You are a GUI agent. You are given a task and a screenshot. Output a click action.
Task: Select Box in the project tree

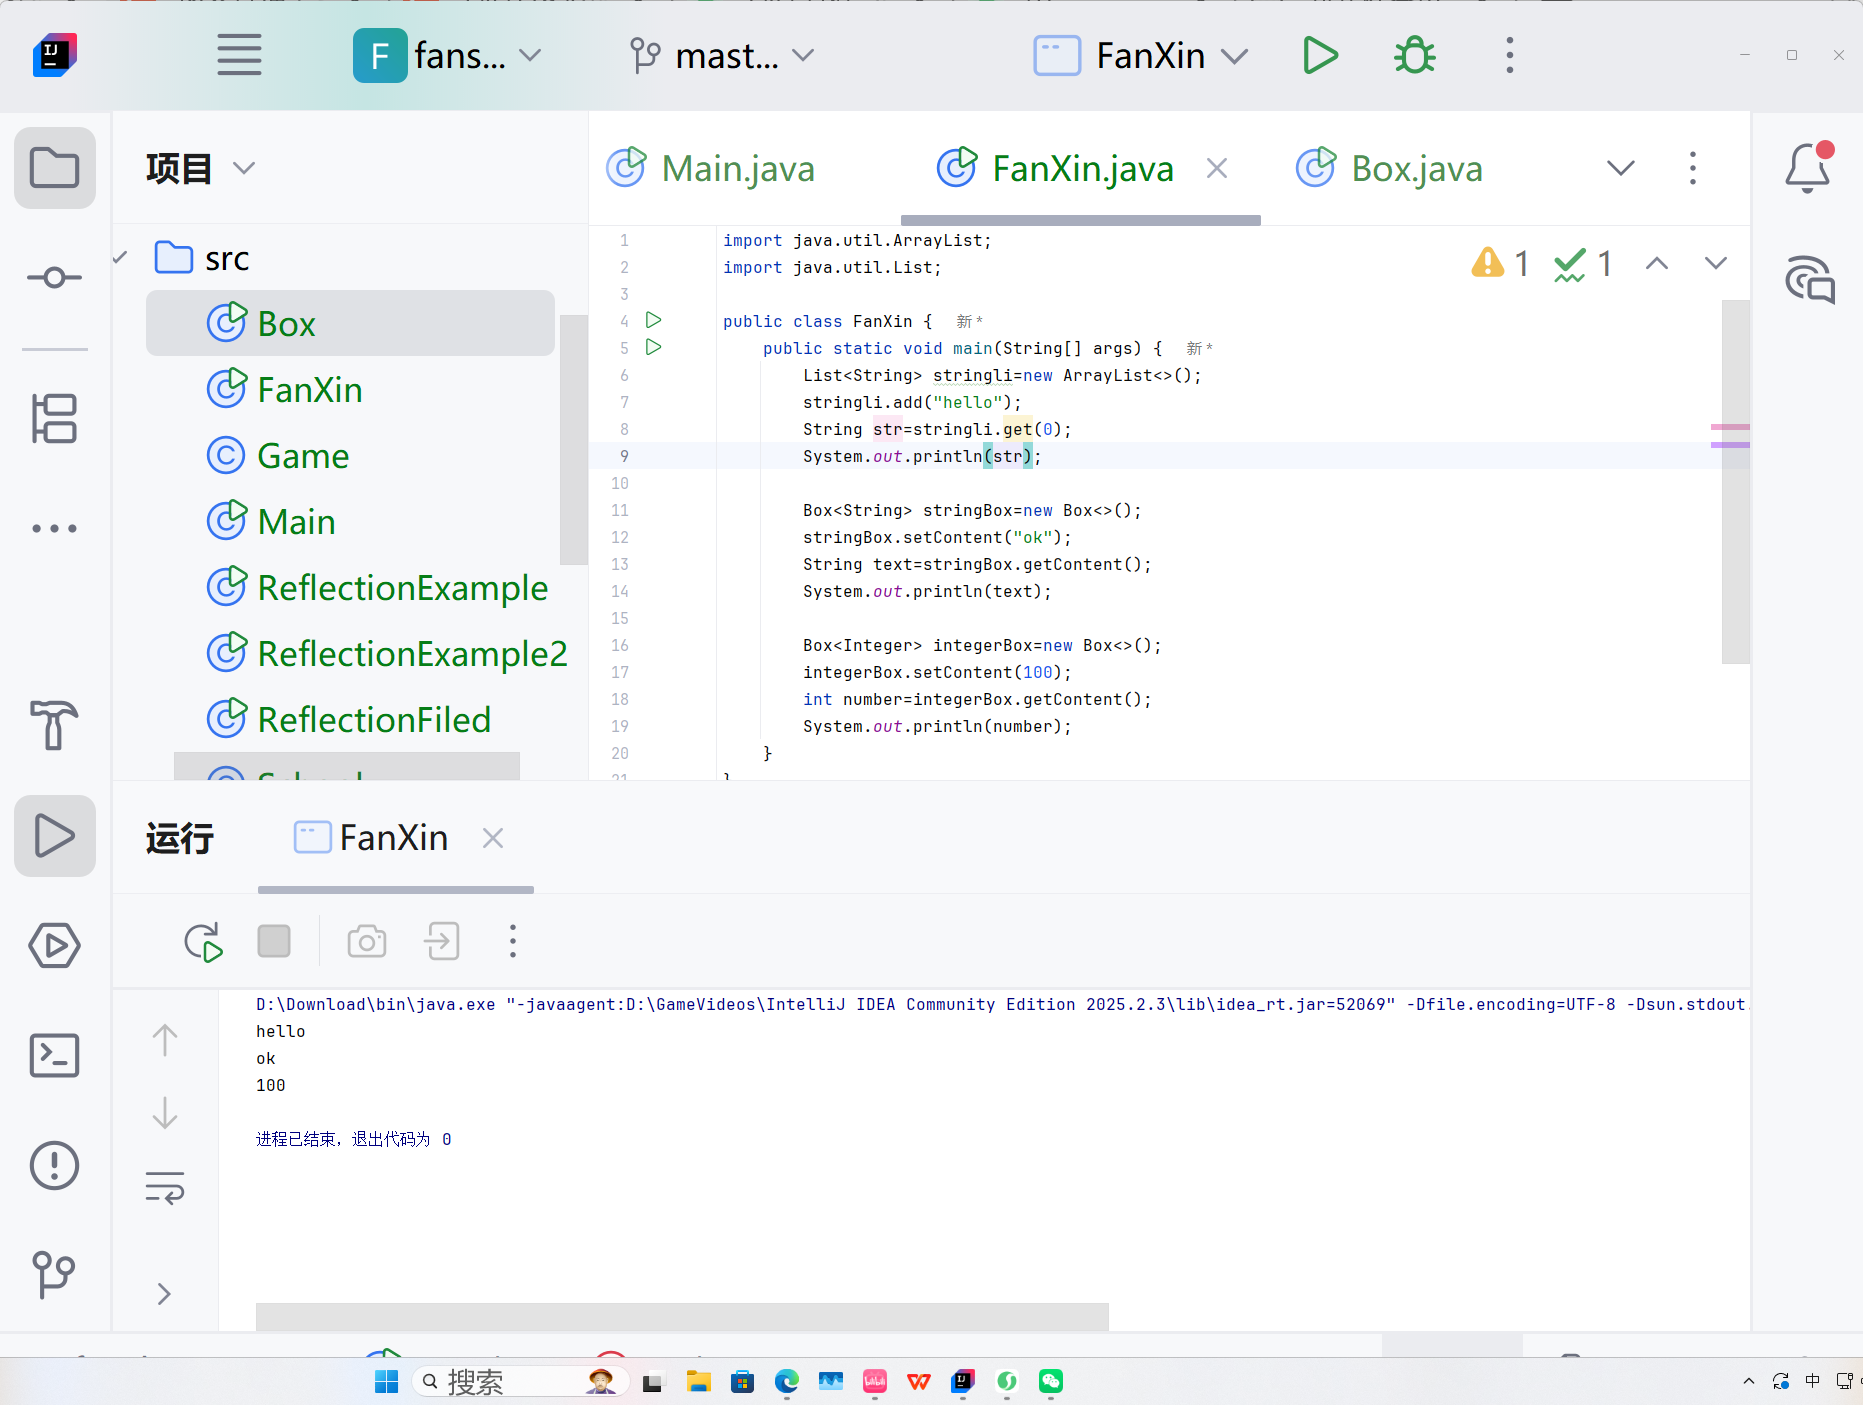coord(350,323)
